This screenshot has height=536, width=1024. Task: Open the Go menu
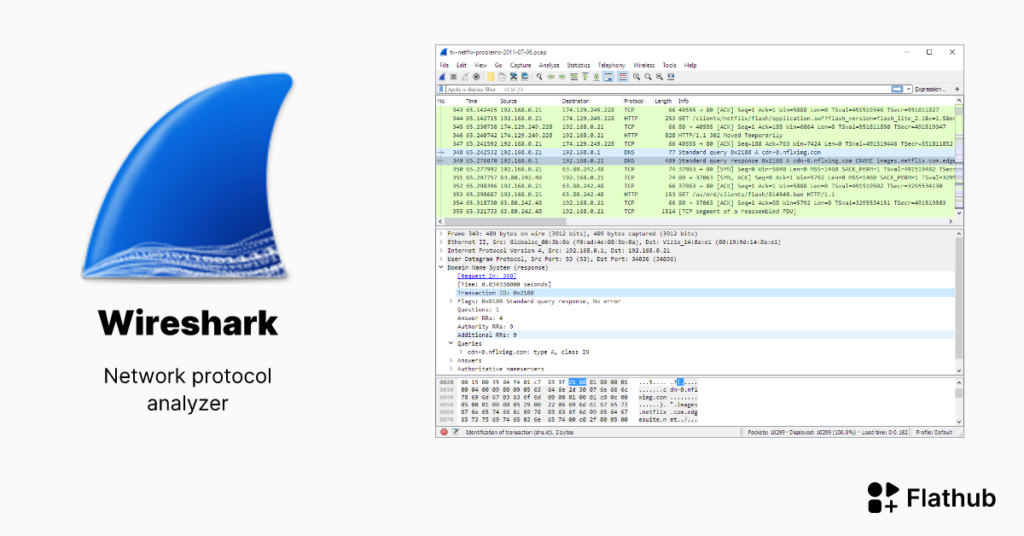pos(498,65)
